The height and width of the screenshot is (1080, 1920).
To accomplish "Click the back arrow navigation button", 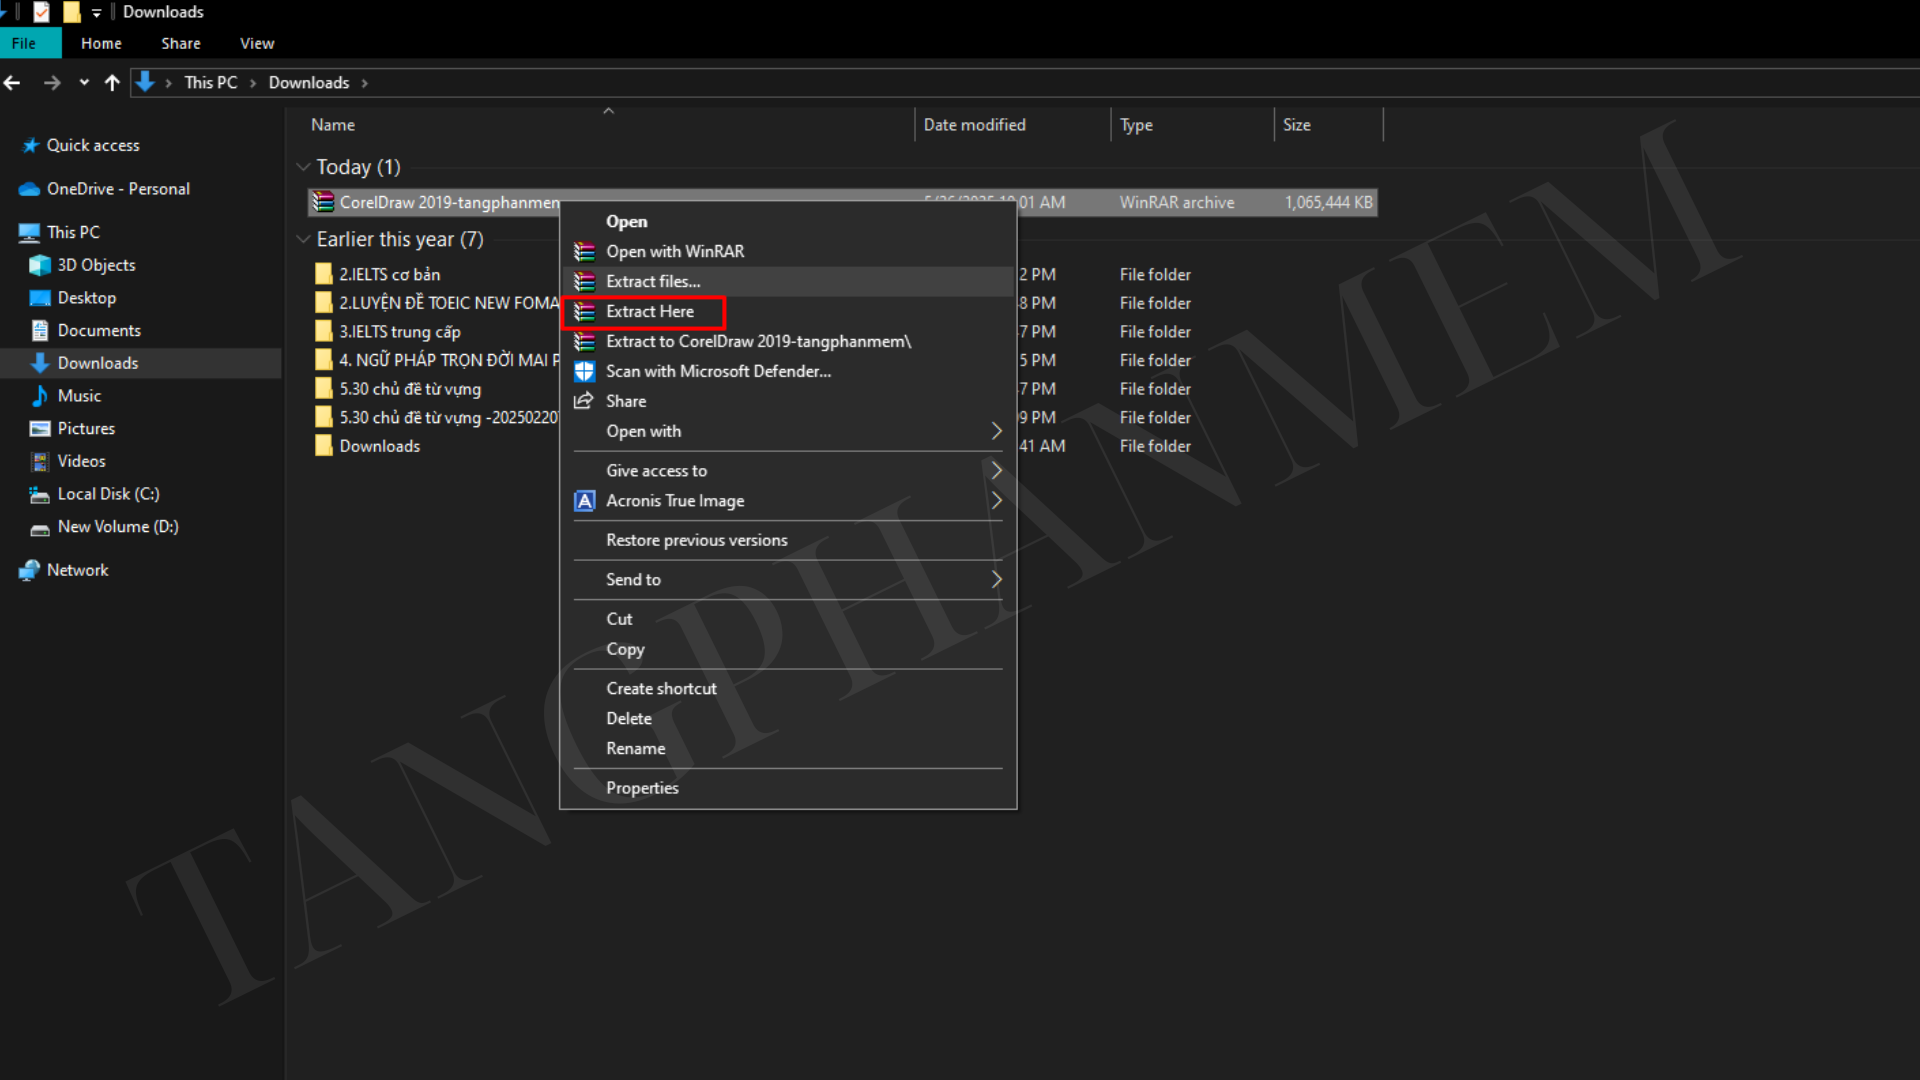I will [x=13, y=83].
